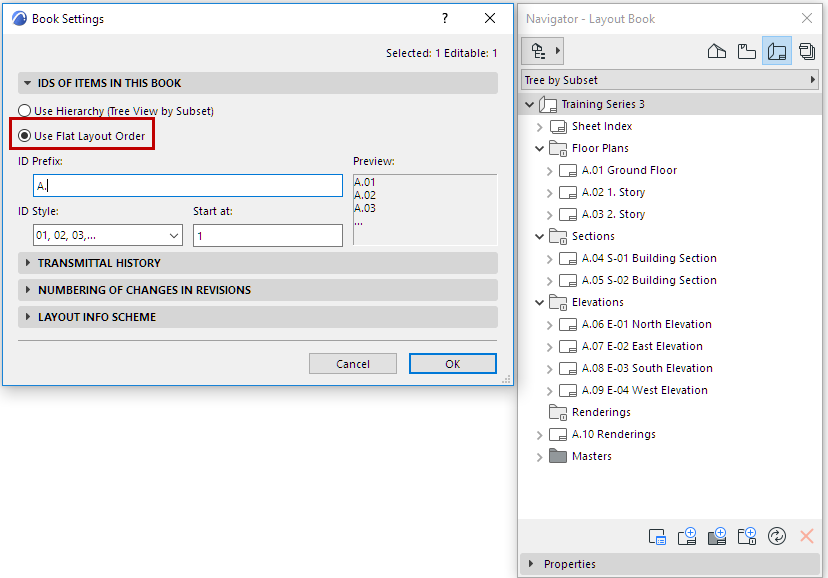The width and height of the screenshot is (828, 578).
Task: Select the Sheet Index item
Action: point(591,127)
